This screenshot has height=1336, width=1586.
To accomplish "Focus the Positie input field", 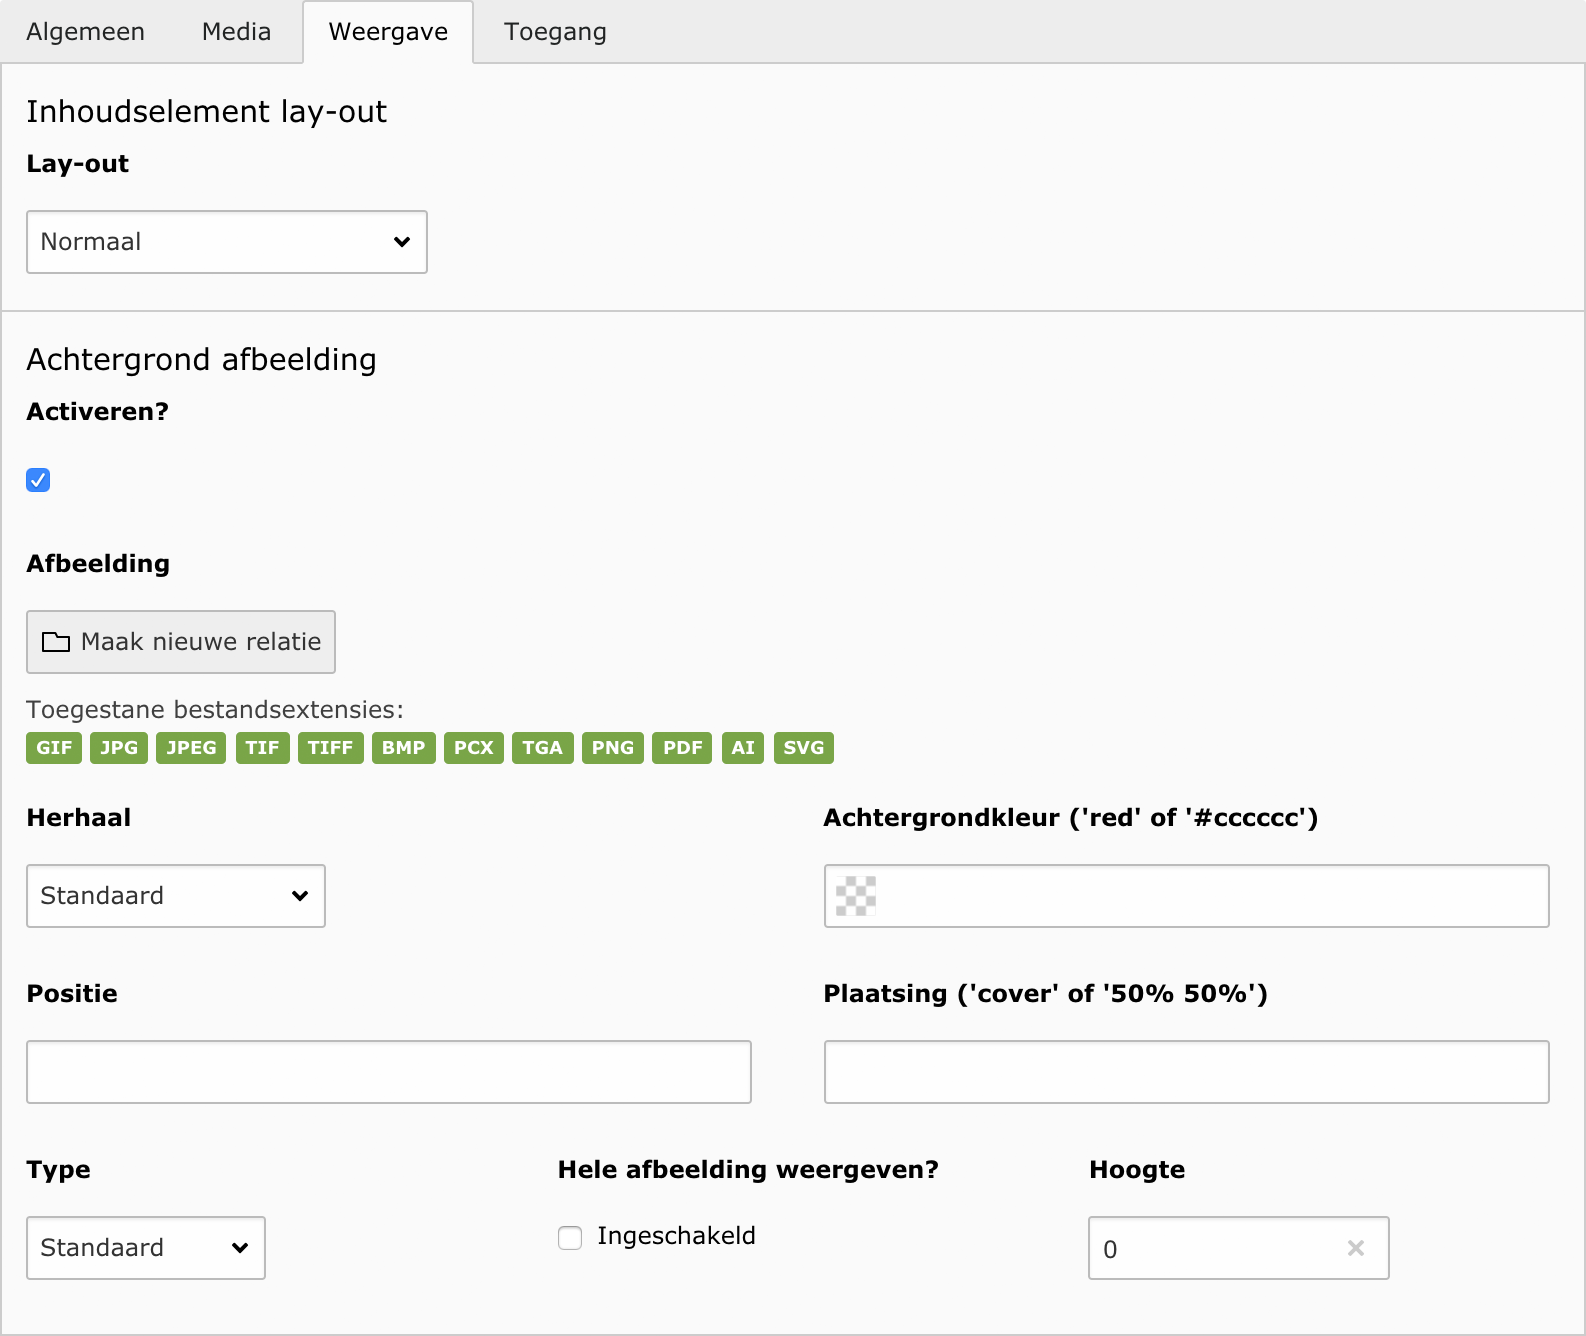I will [389, 1072].
